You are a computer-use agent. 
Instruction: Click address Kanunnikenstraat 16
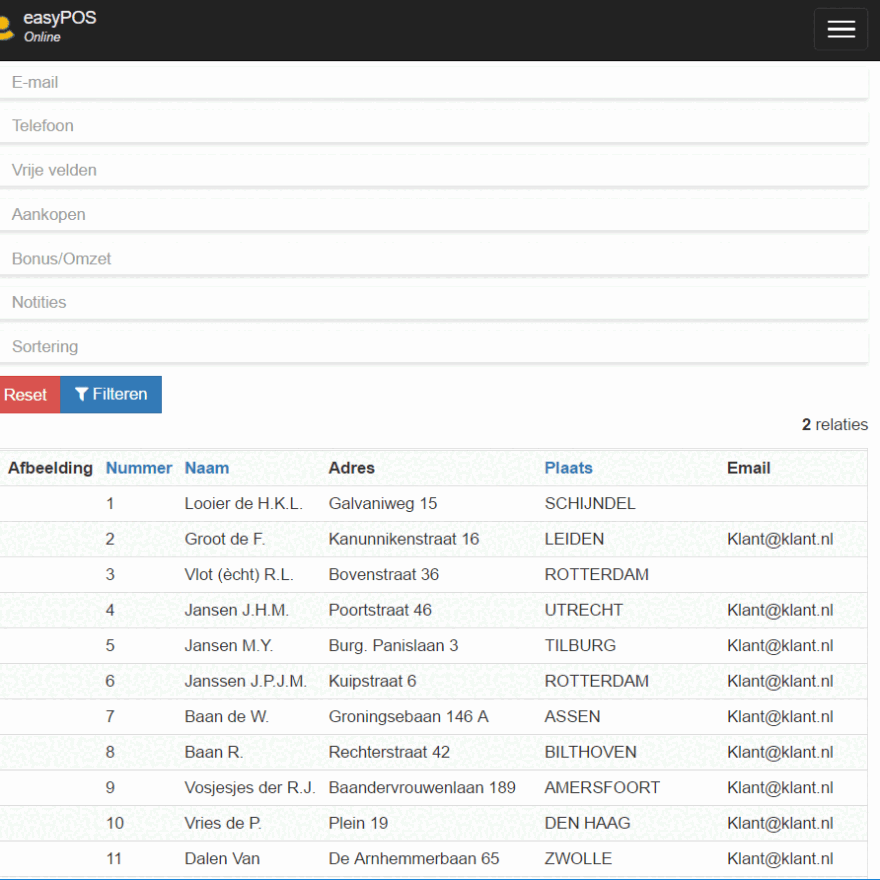[404, 539]
